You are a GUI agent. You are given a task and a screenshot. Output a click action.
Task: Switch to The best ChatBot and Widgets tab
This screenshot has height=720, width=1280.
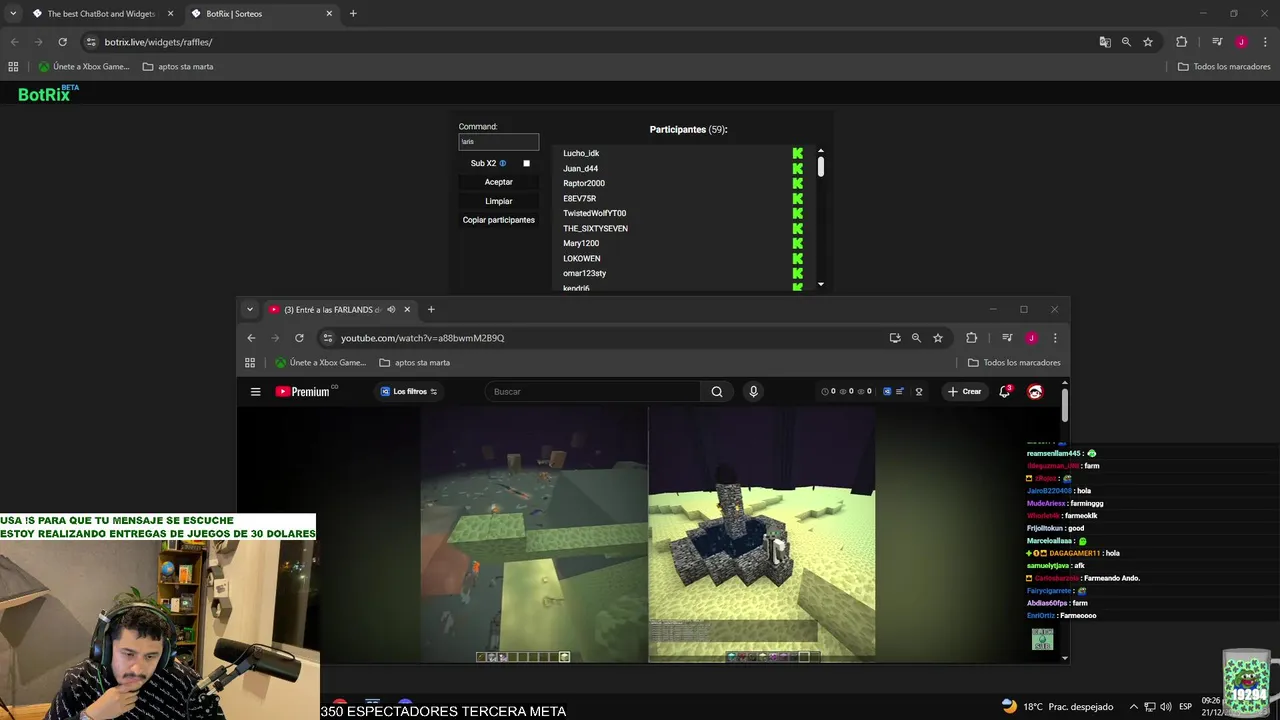tap(101, 14)
